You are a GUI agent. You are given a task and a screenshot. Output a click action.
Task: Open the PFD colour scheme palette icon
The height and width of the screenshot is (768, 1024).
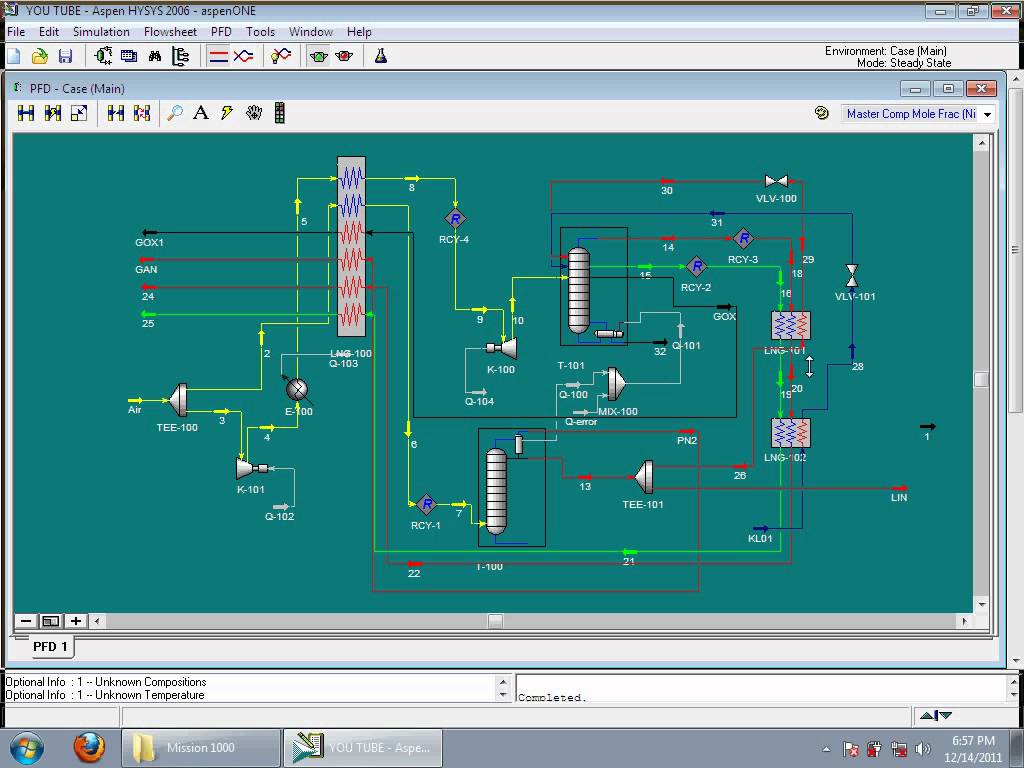point(822,113)
